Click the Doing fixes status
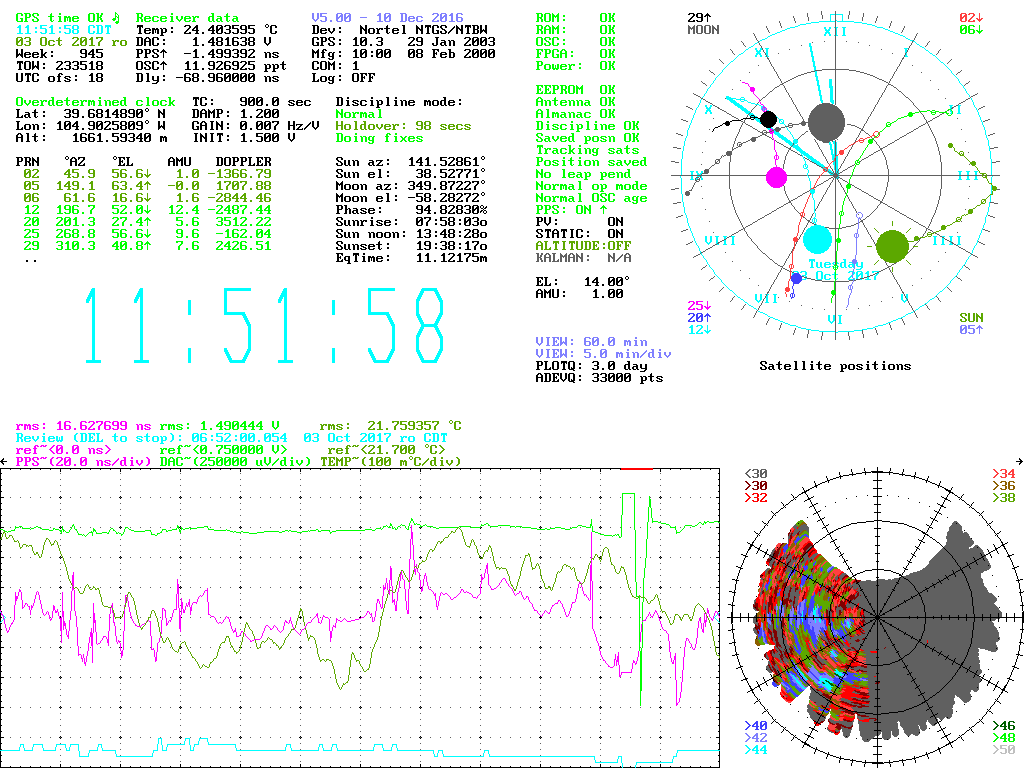The height and width of the screenshot is (768, 1024). tap(379, 138)
